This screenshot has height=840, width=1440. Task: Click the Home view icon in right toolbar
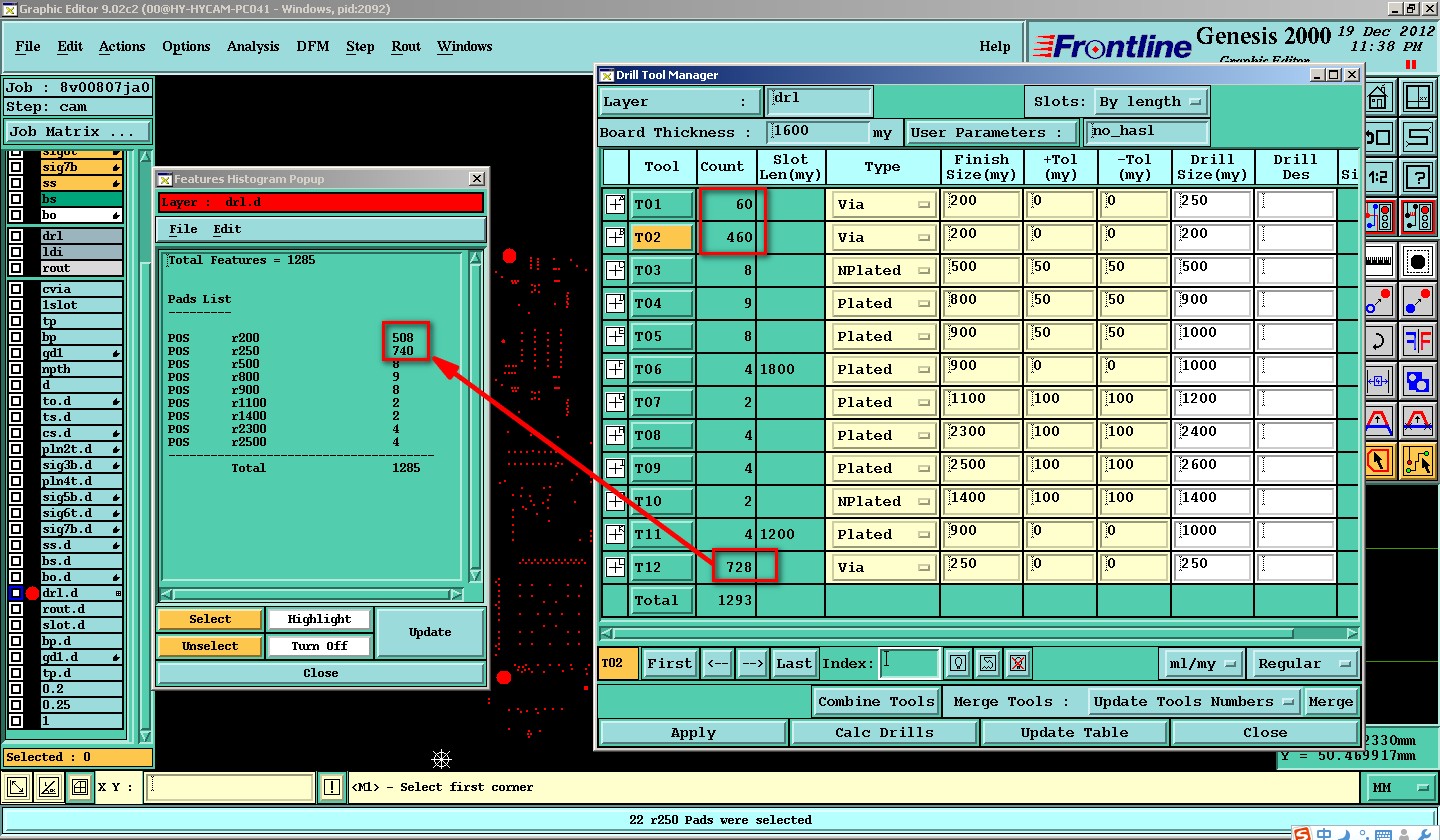point(1379,98)
